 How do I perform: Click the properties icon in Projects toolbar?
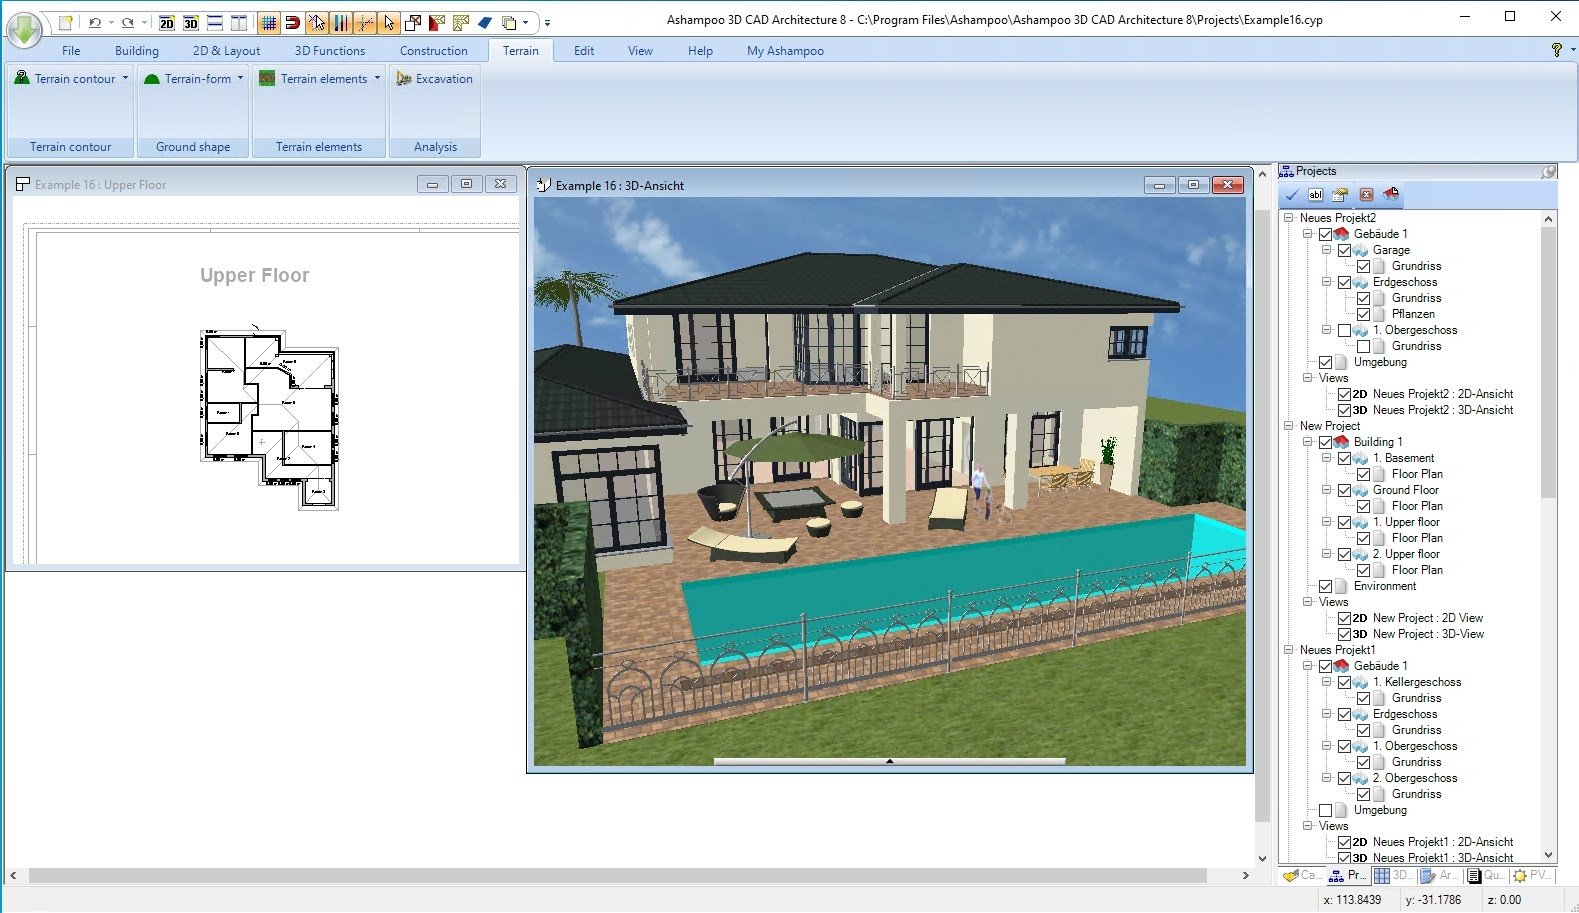tap(1340, 194)
